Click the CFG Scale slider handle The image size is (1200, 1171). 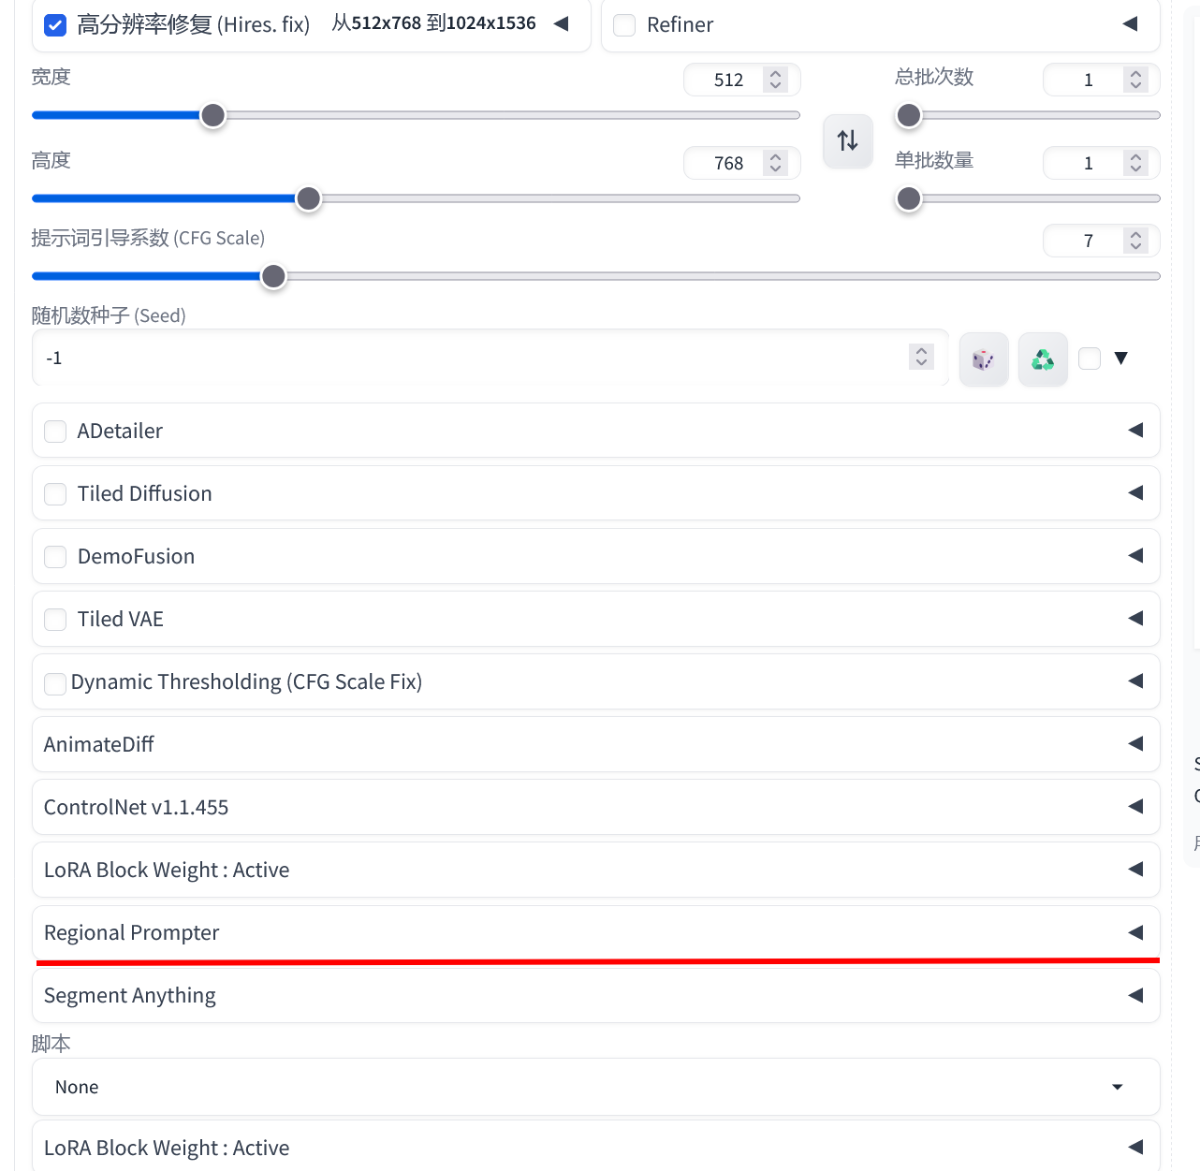tap(273, 277)
